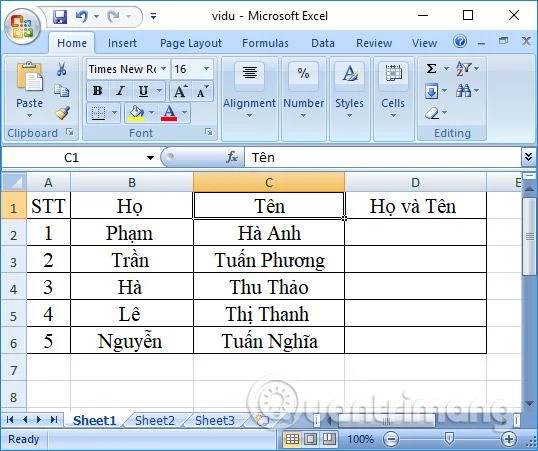Screen dimensions: 538x451
Task: Expand font color palette arrow
Action: coord(184,113)
